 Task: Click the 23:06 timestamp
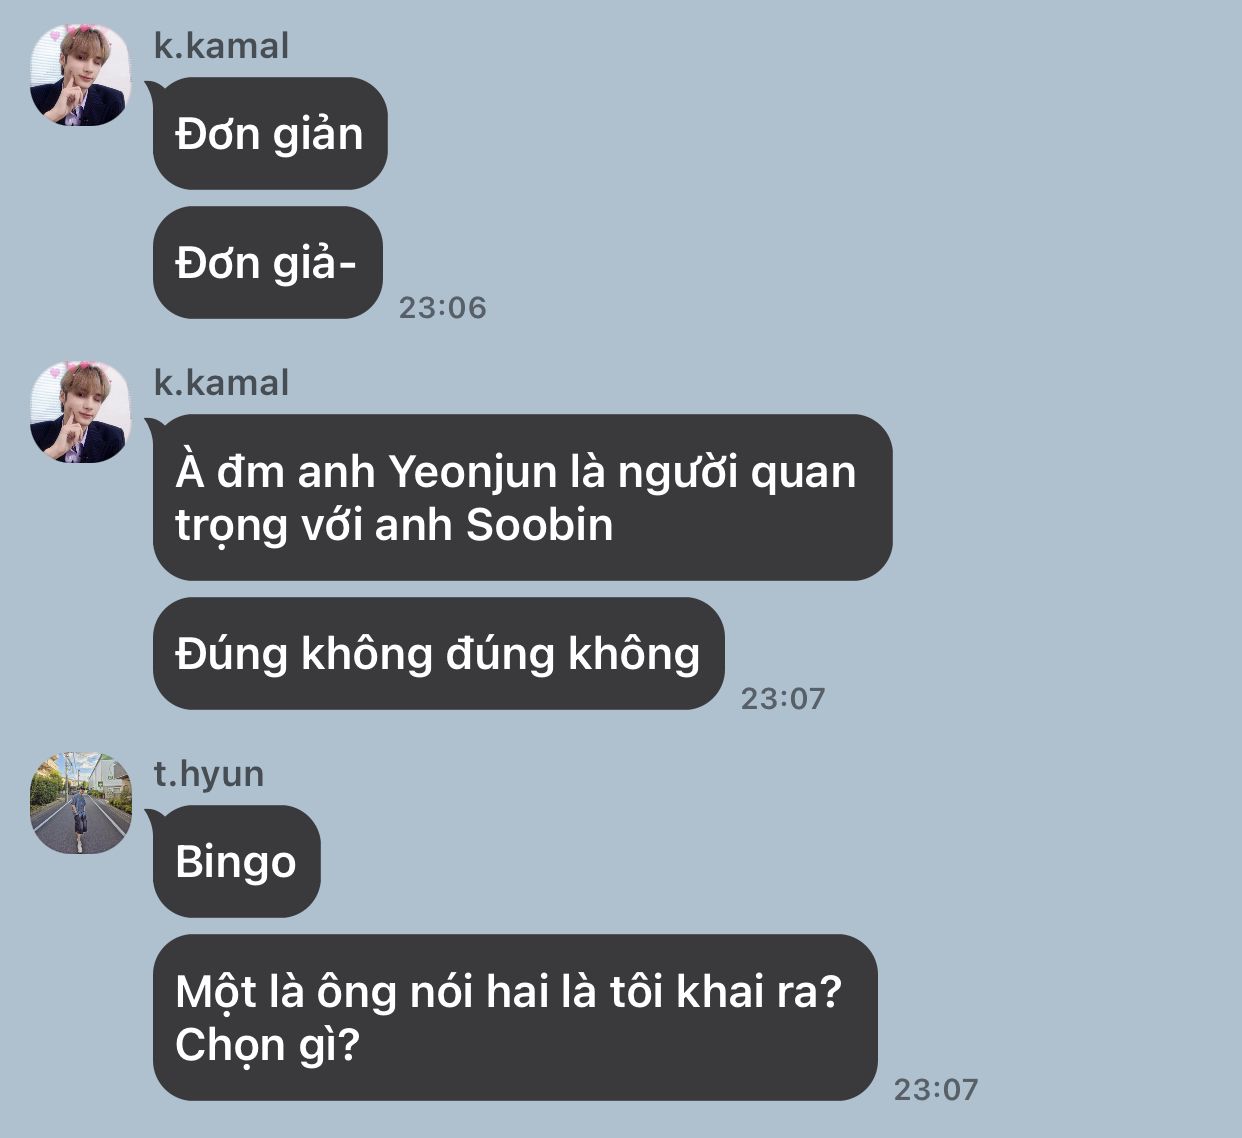[442, 307]
